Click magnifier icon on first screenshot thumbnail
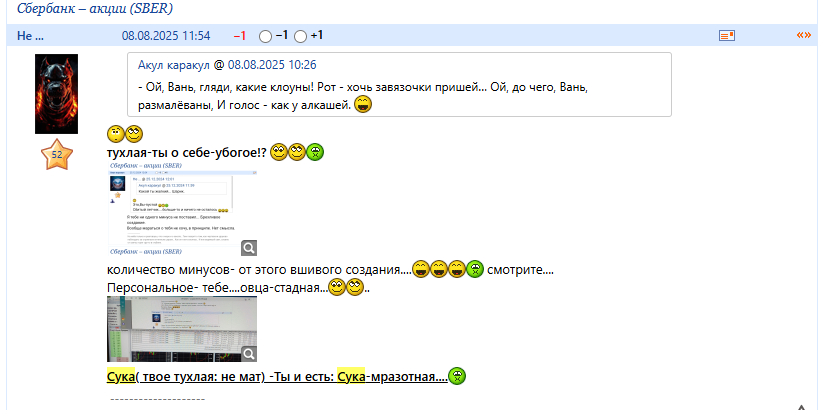 [249, 248]
